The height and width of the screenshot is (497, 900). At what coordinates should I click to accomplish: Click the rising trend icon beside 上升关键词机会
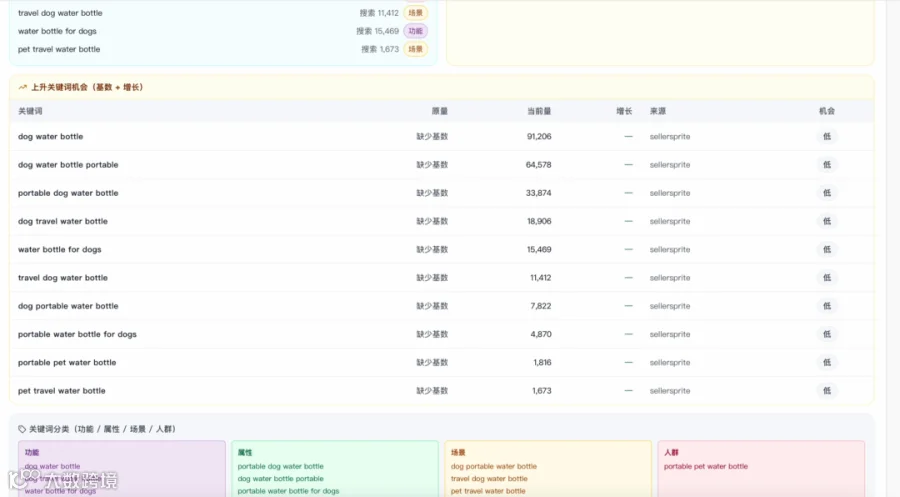(22, 87)
